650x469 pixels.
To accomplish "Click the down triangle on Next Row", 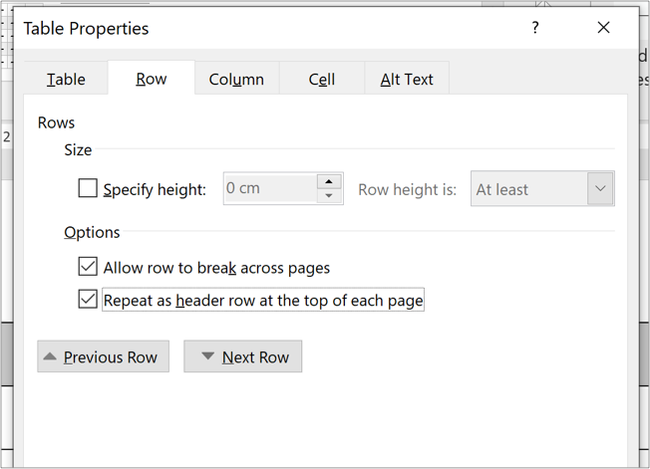I will pyautogui.click(x=208, y=356).
